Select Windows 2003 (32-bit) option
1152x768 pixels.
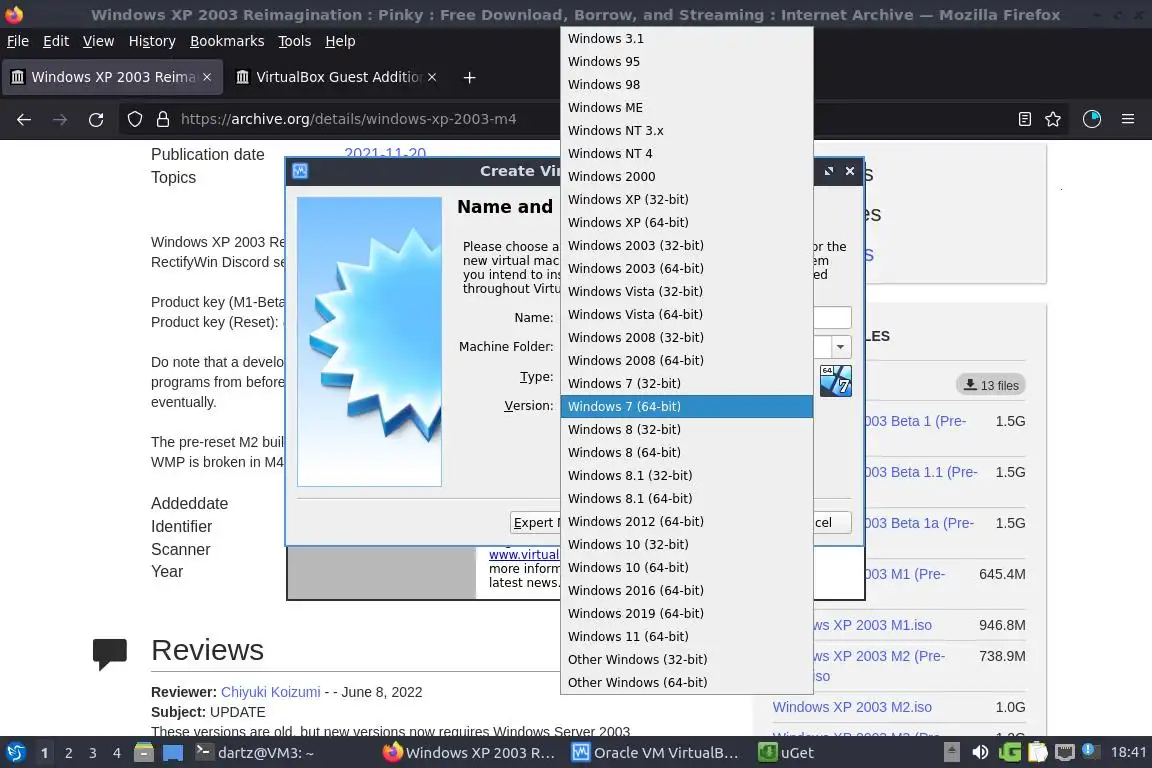(686, 245)
